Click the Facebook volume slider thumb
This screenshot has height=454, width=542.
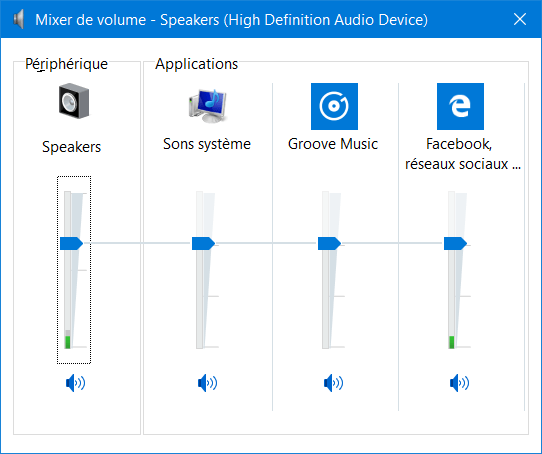[456, 243]
